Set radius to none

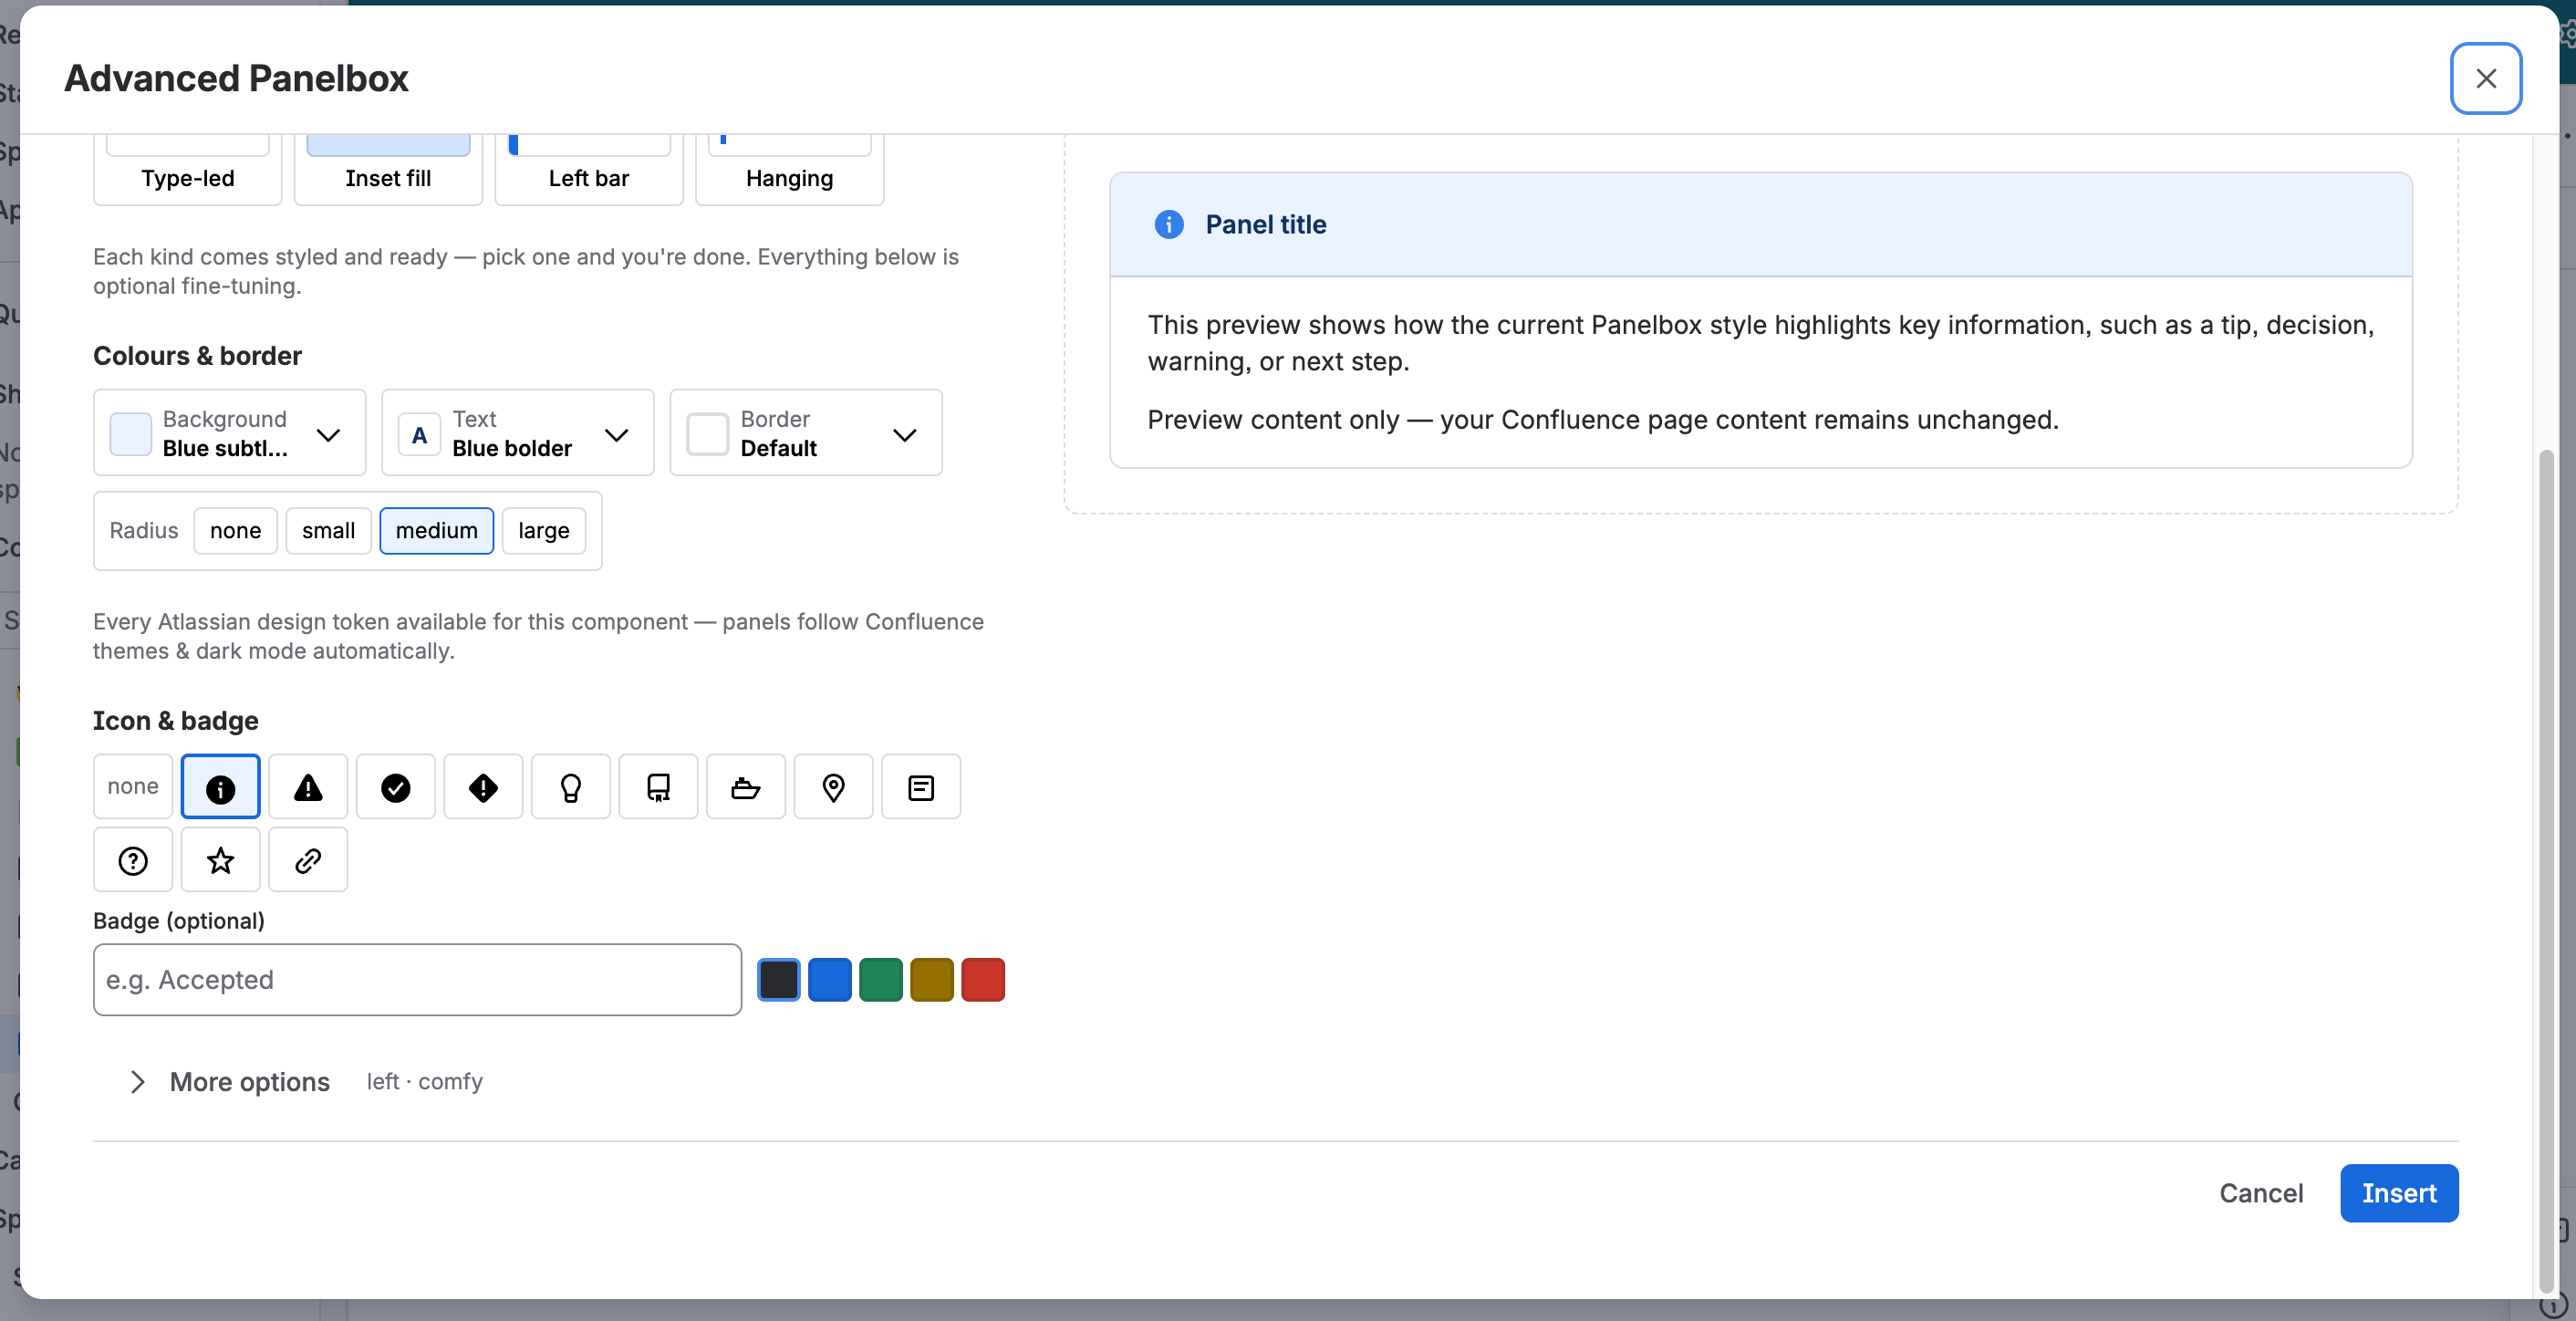coord(235,531)
